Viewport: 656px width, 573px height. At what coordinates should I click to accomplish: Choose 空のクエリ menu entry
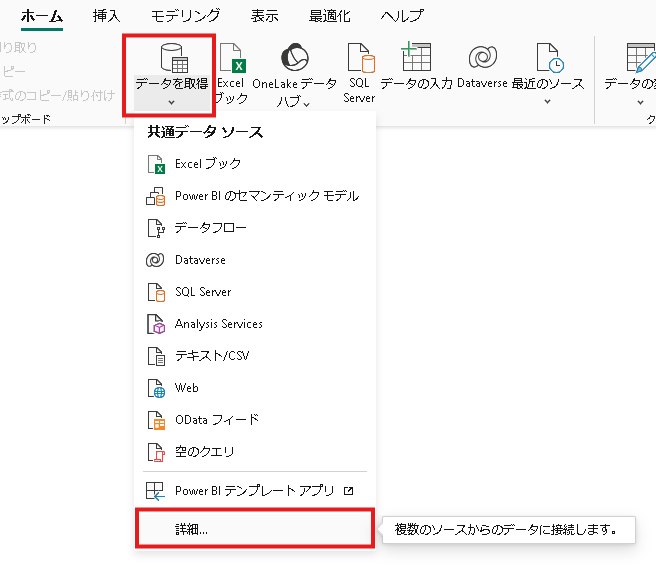254,452
